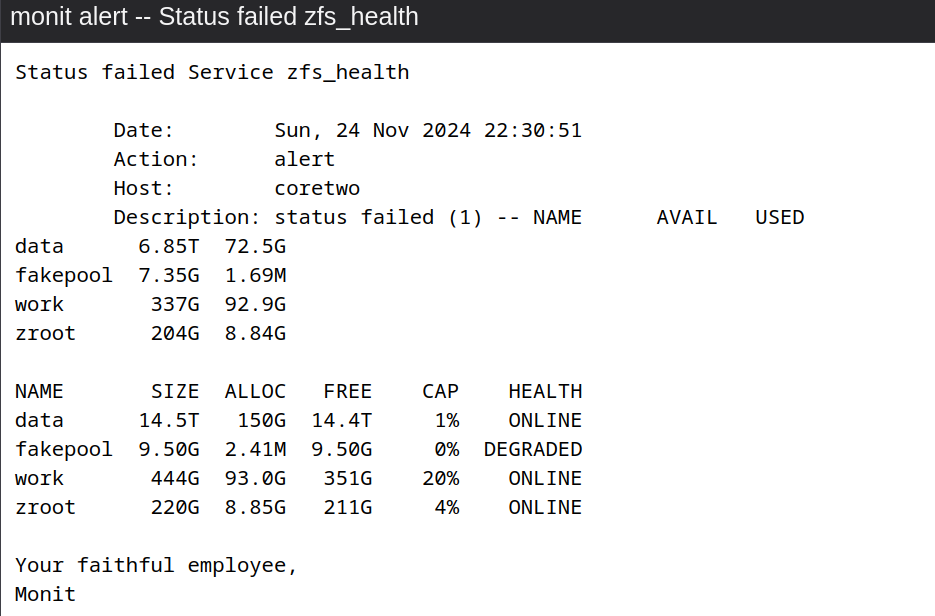Click the "SIZE" column header
Image resolution: width=935 pixels, height=616 pixels.
[175, 391]
